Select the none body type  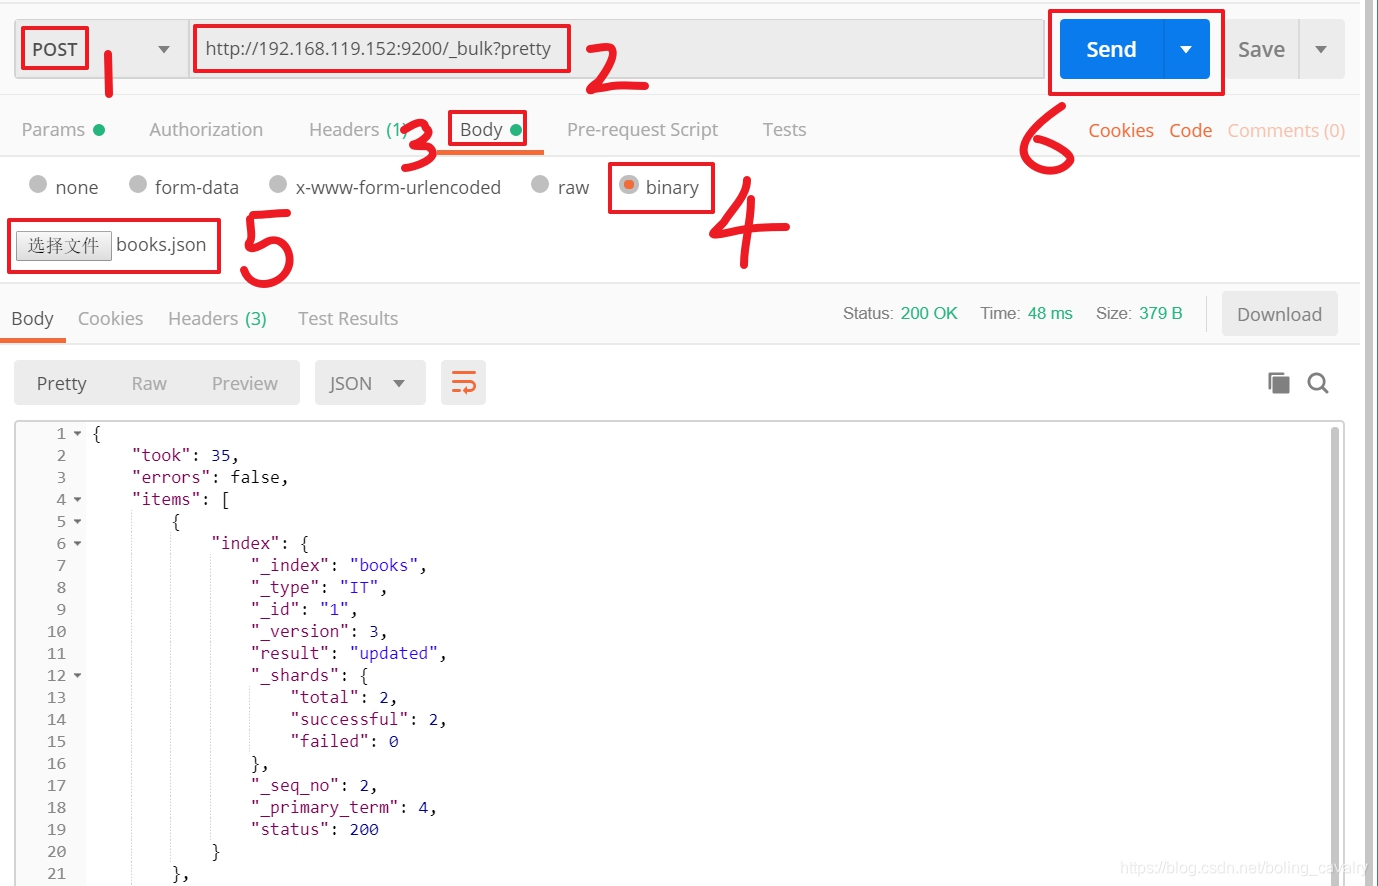(64, 186)
